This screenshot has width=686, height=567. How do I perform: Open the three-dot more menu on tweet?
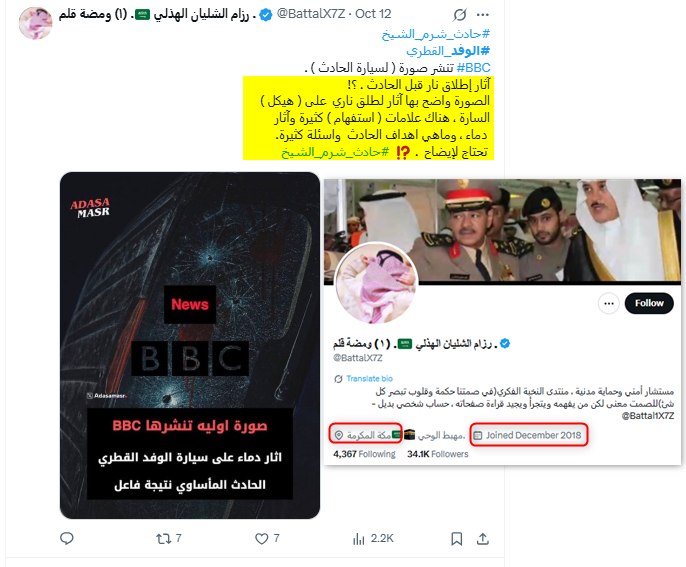tap(483, 15)
